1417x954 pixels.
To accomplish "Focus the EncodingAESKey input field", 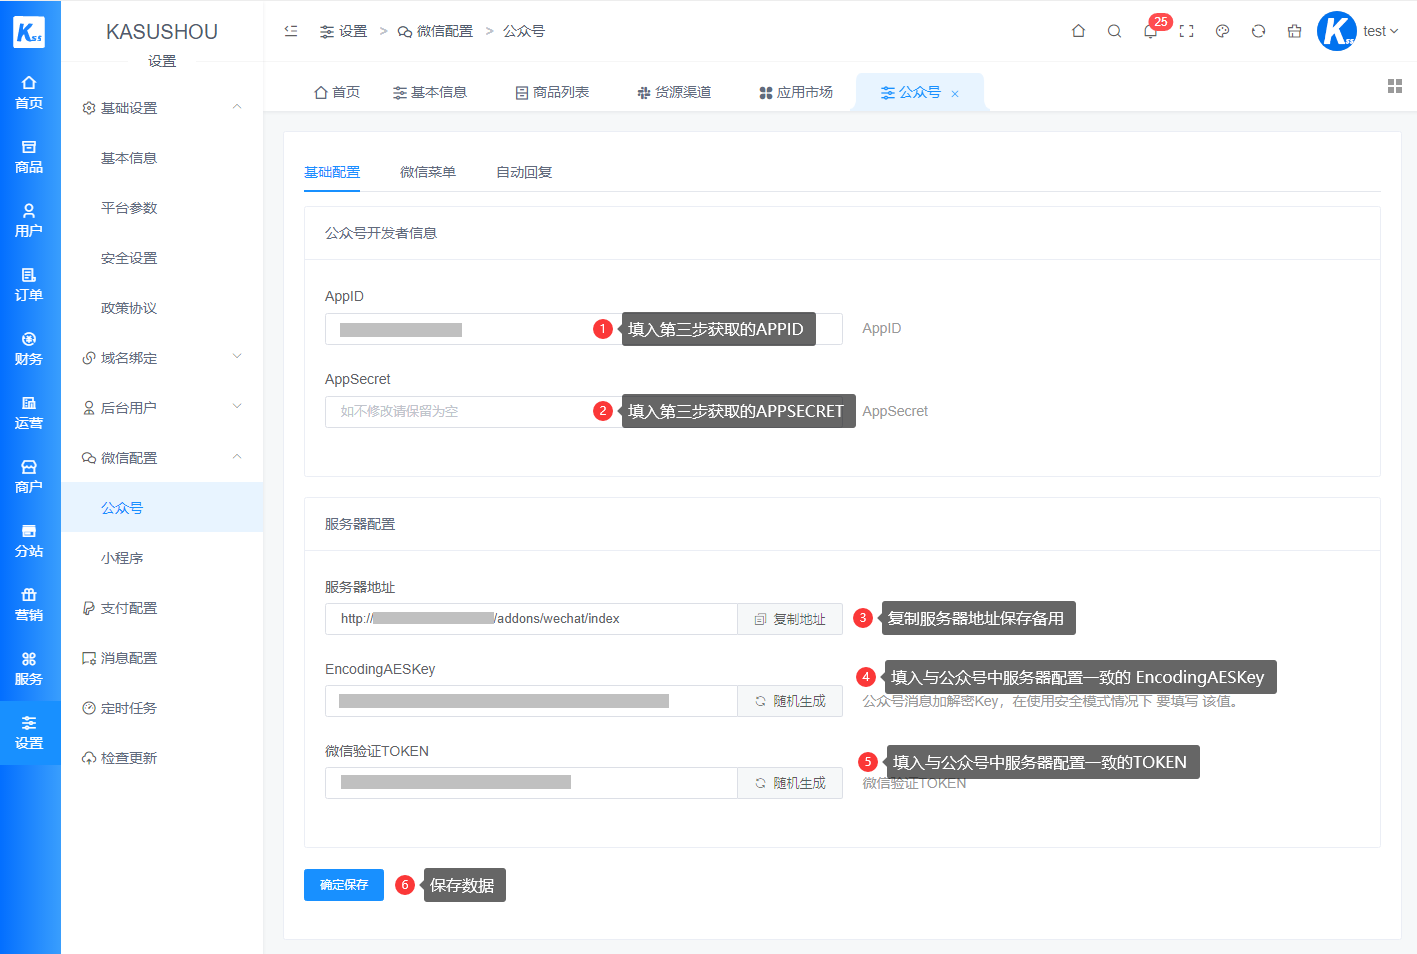I will coord(531,701).
